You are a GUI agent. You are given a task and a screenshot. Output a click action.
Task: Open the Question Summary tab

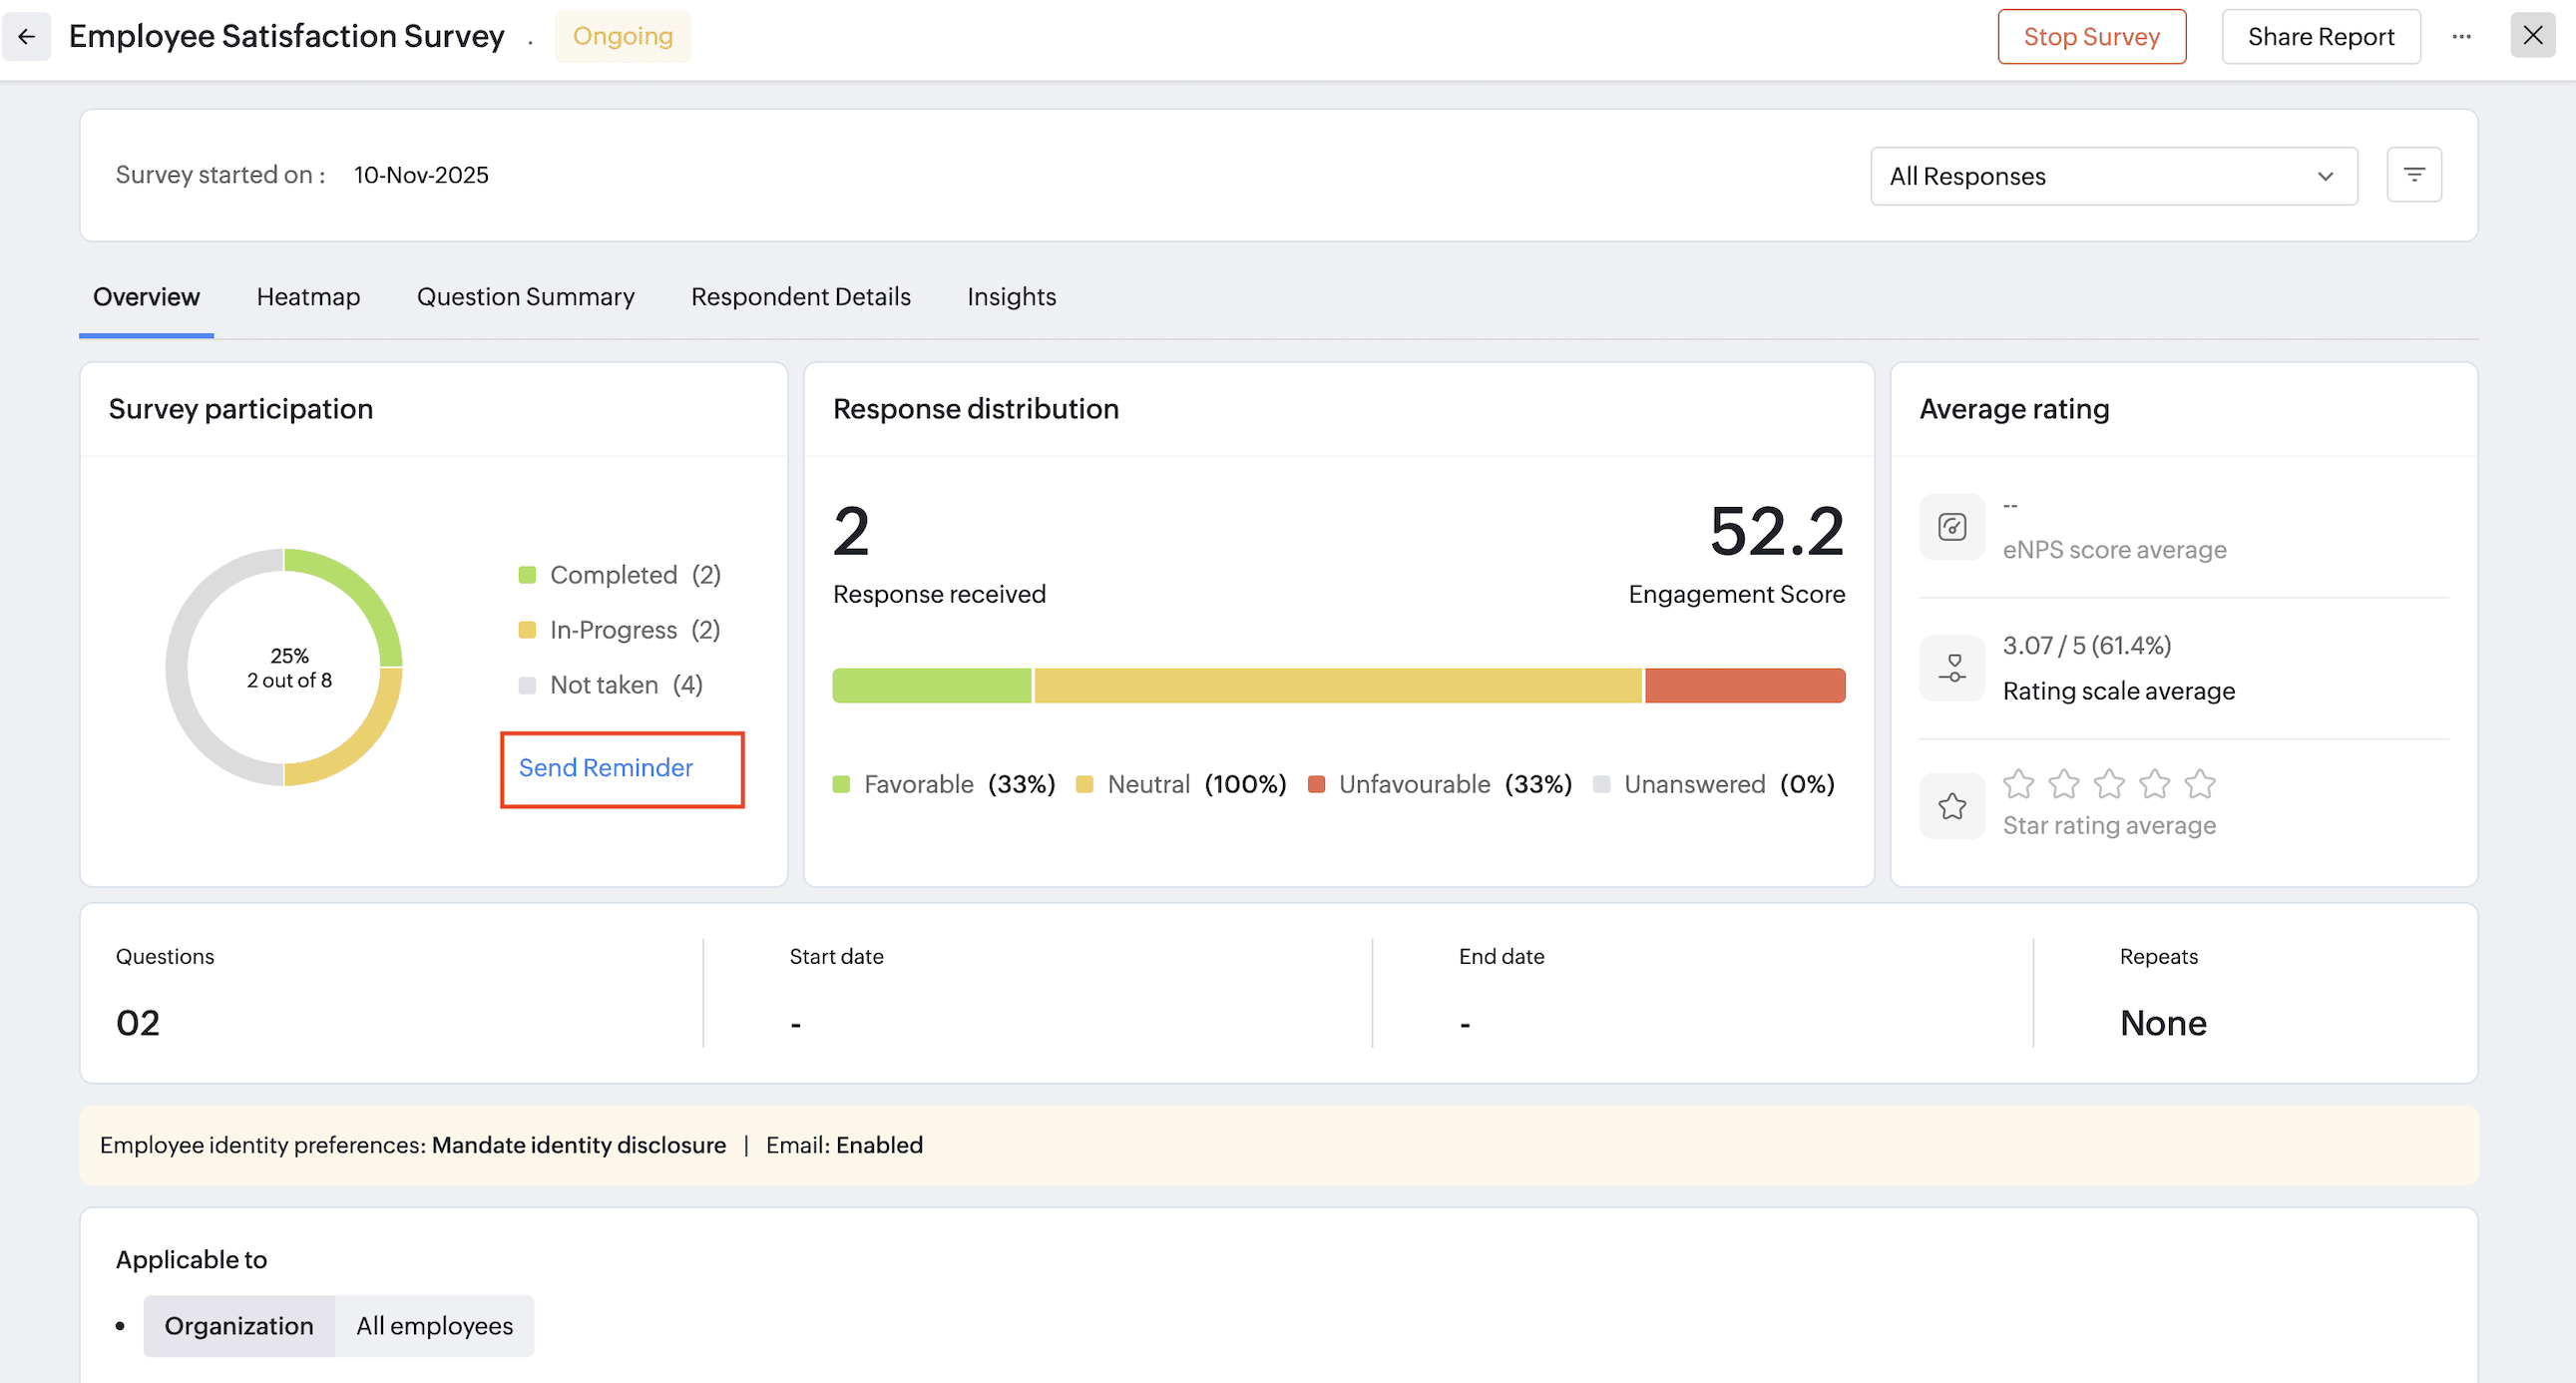tap(525, 297)
